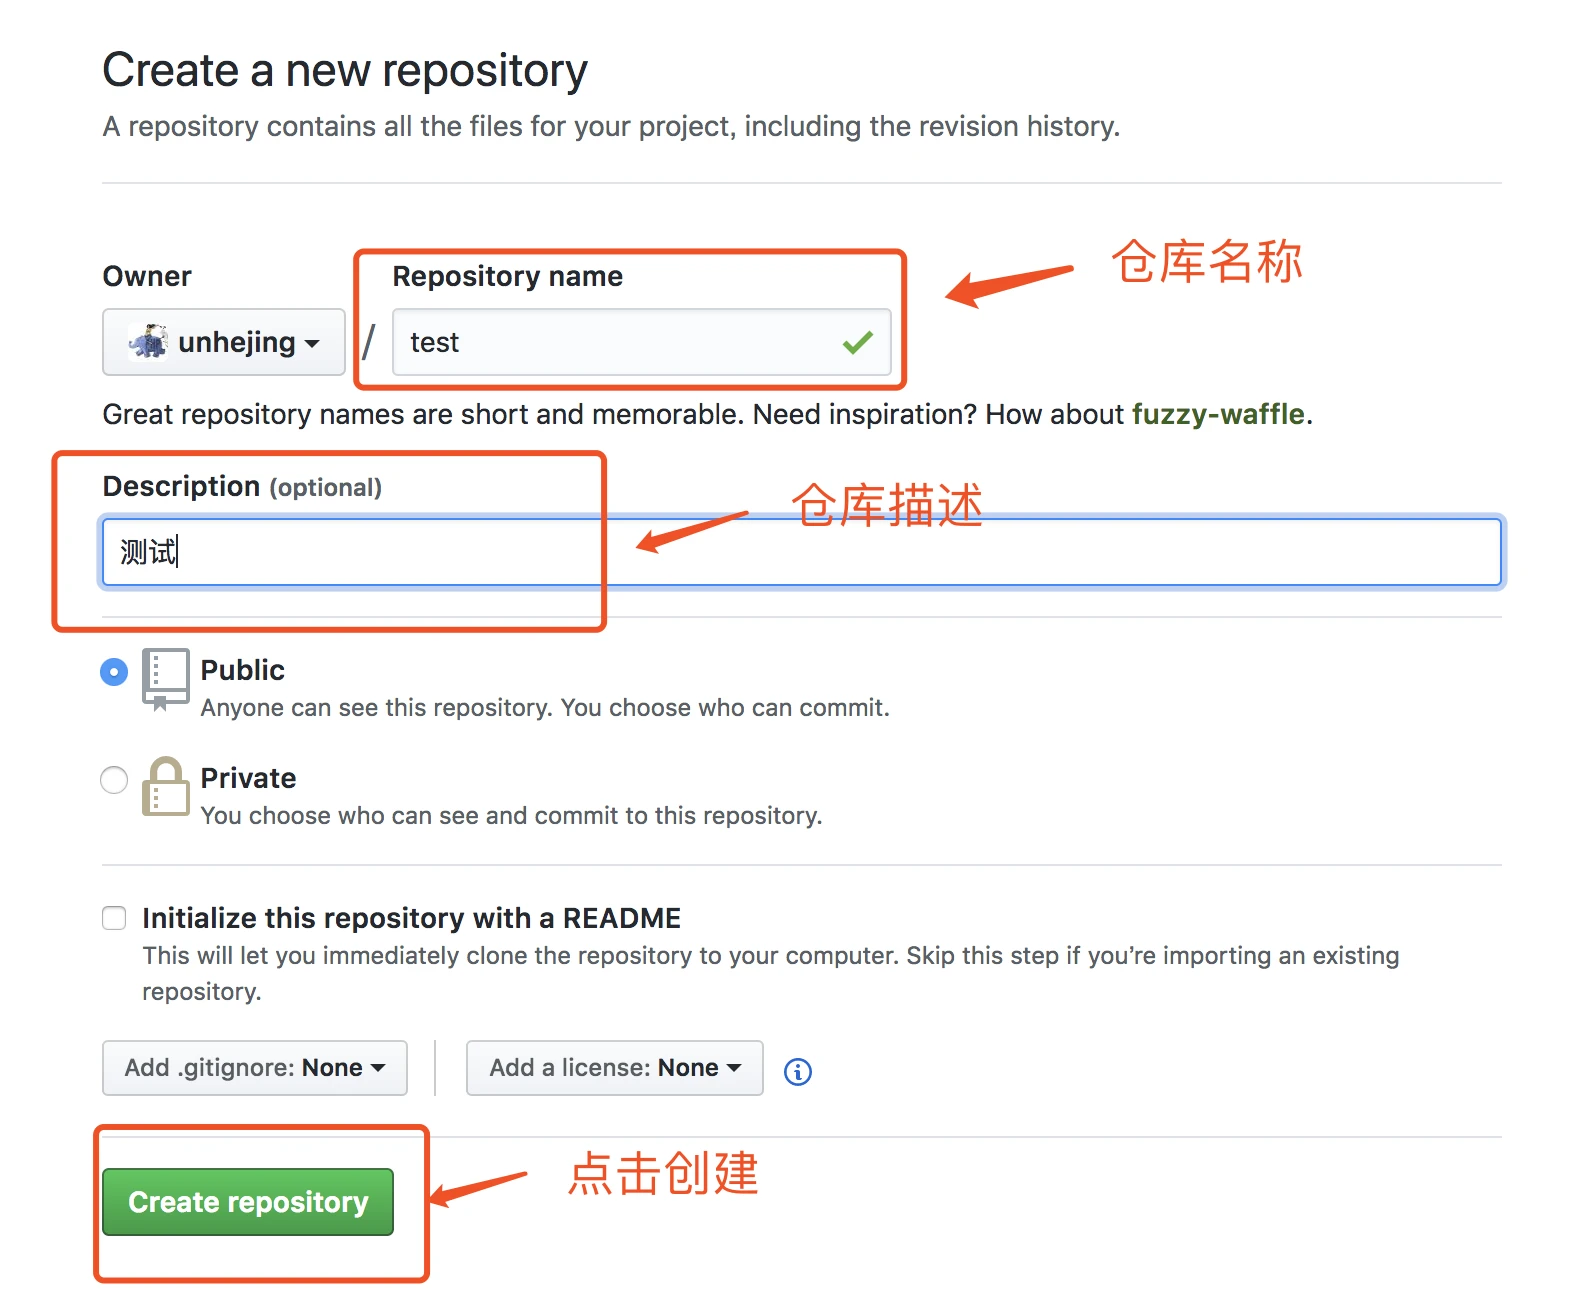
Task: Click into the Description input field
Action: 802,551
